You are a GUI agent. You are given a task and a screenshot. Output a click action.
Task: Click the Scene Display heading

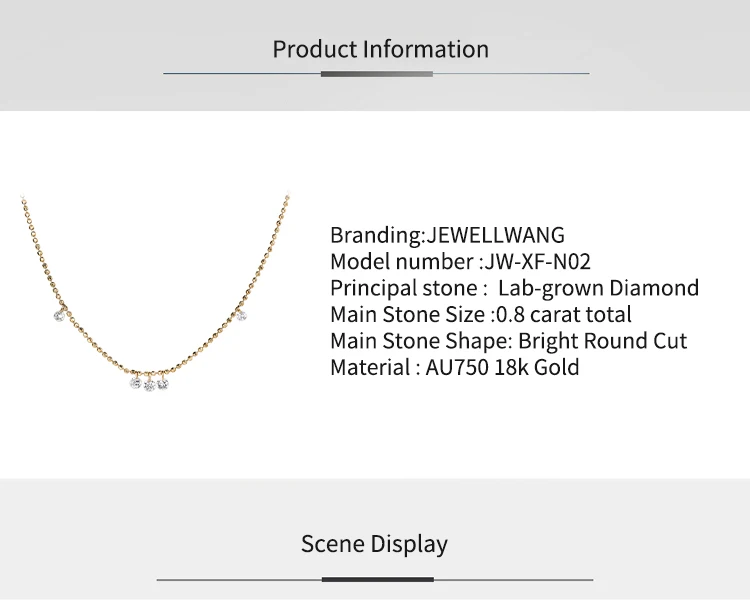click(x=374, y=544)
